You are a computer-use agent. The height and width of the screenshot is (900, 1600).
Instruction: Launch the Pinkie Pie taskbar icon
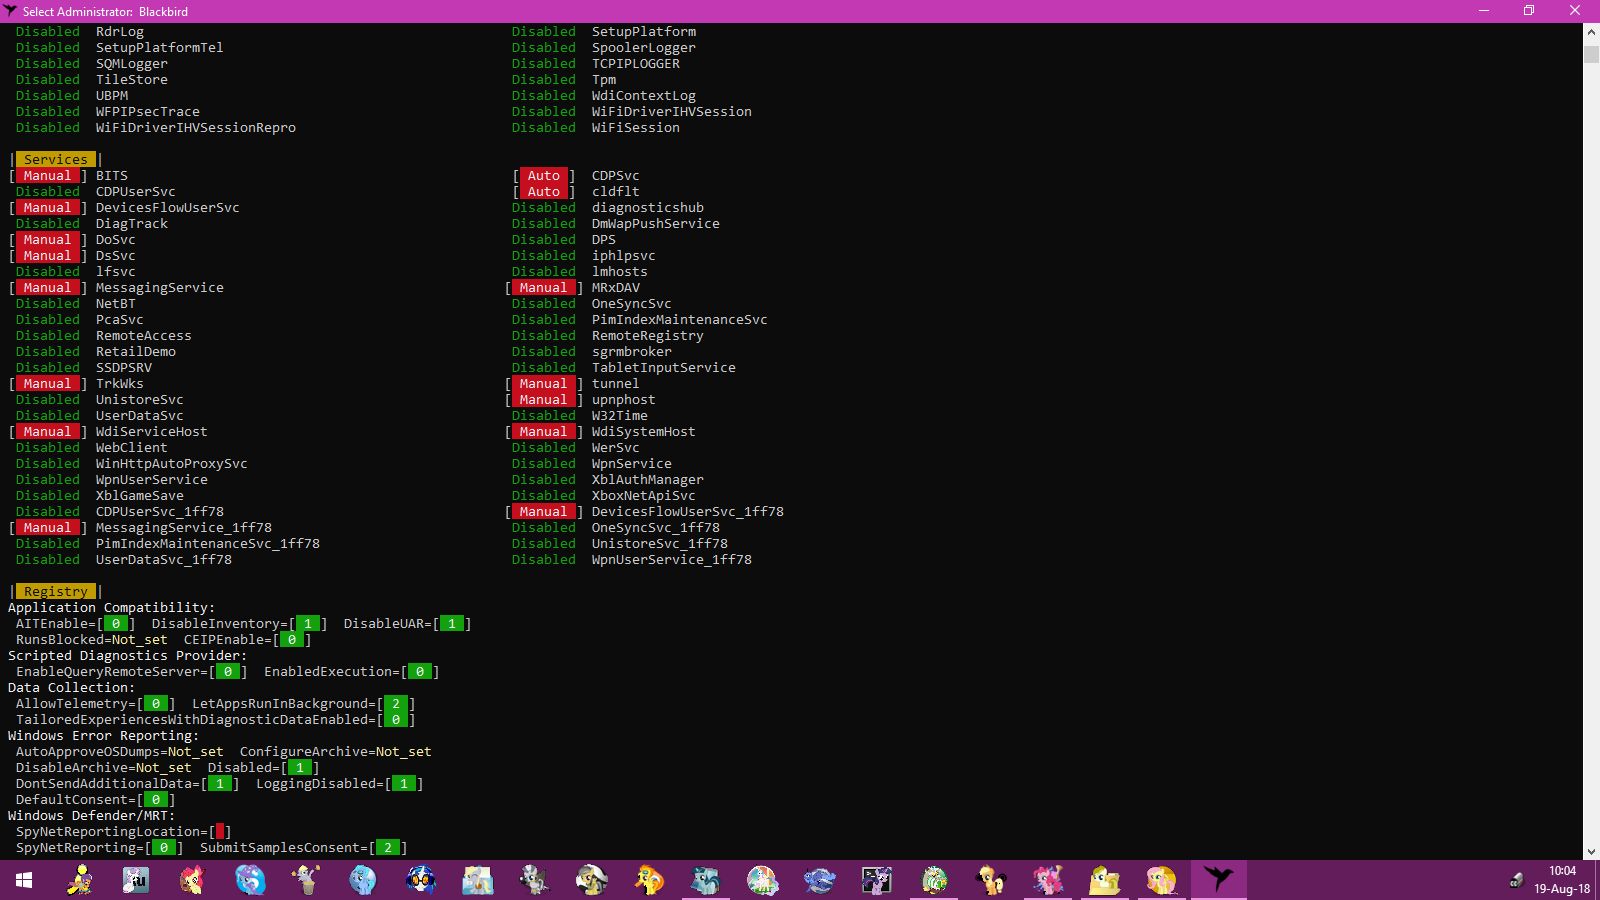1048,880
